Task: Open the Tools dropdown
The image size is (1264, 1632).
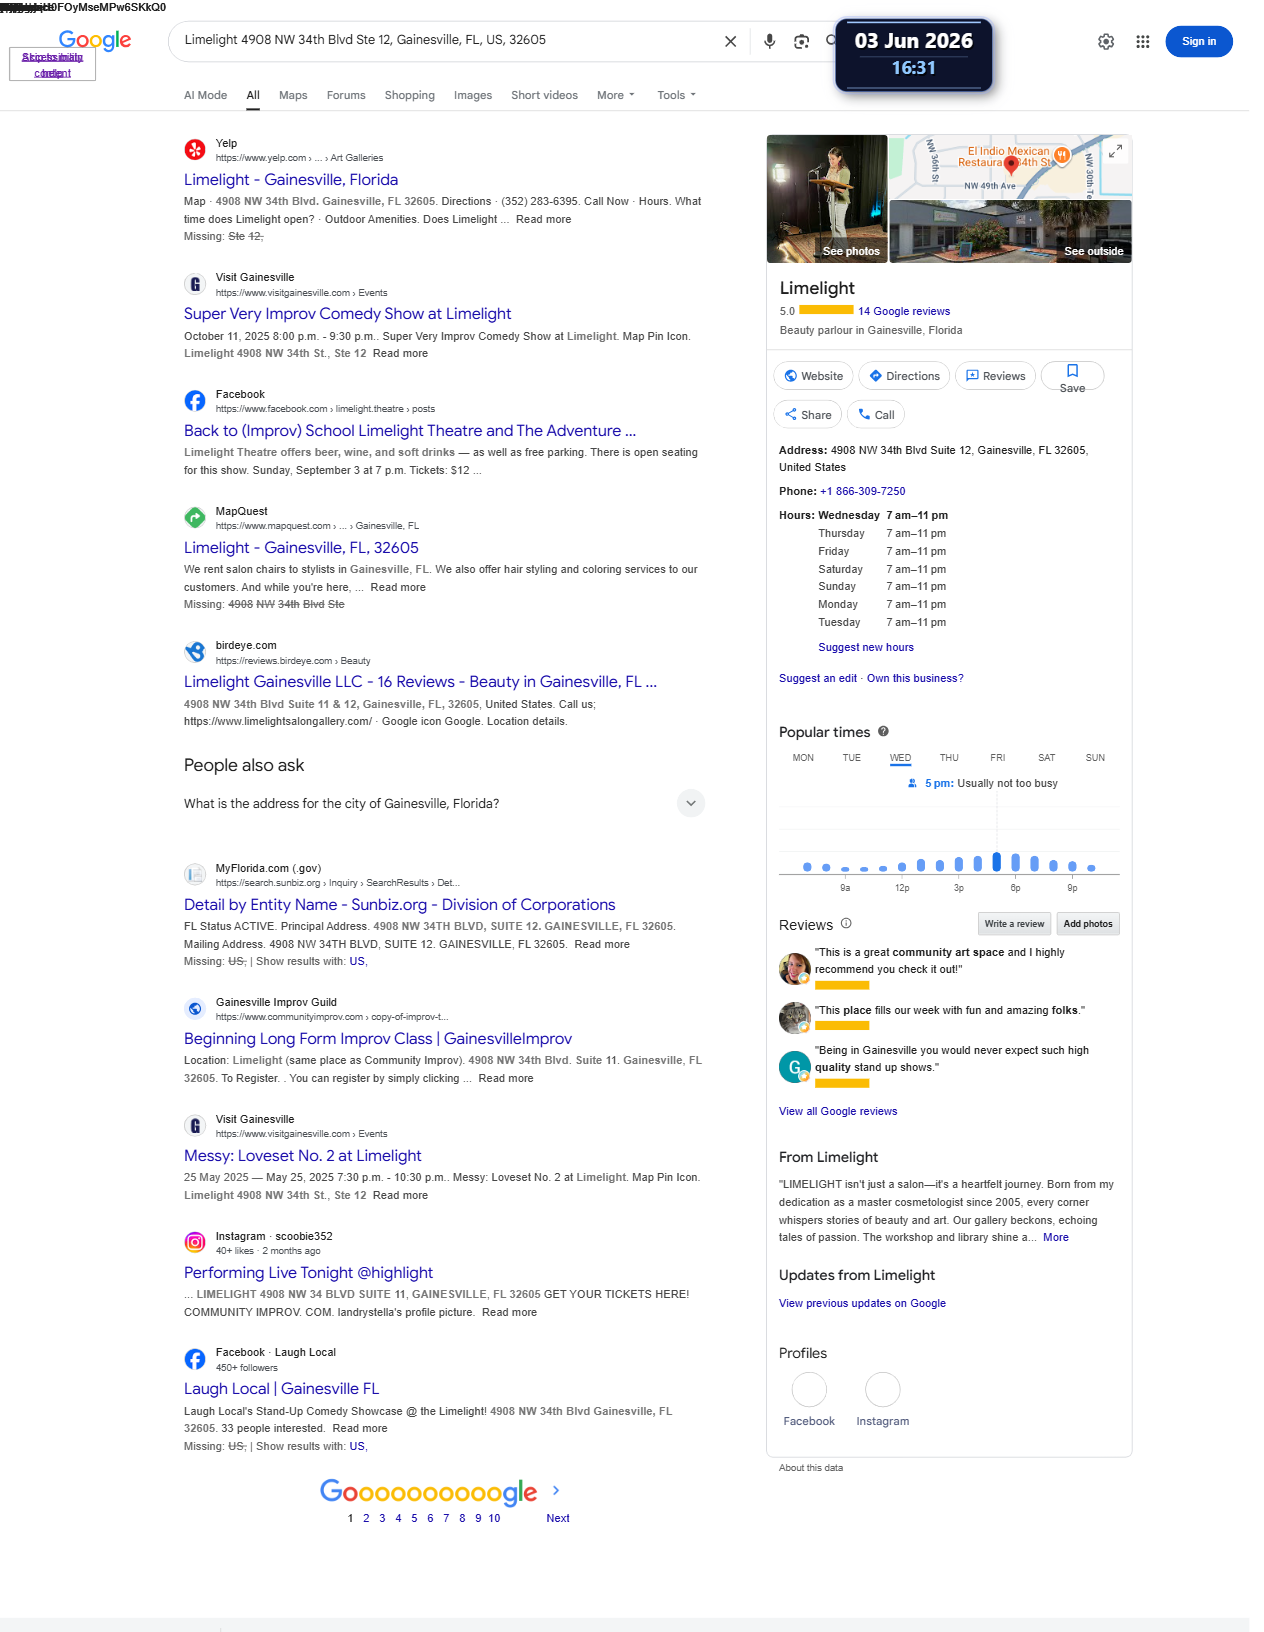Action: coord(676,95)
